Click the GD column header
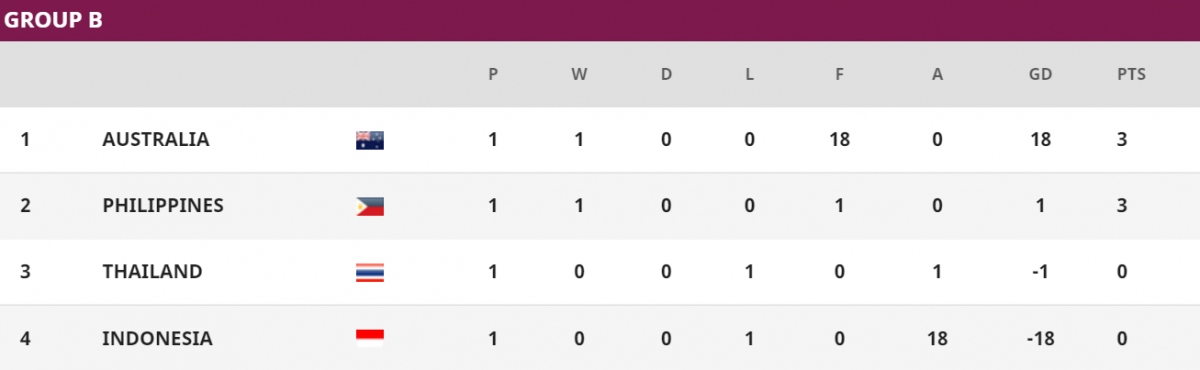This screenshot has height=370, width=1200. 1041,74
